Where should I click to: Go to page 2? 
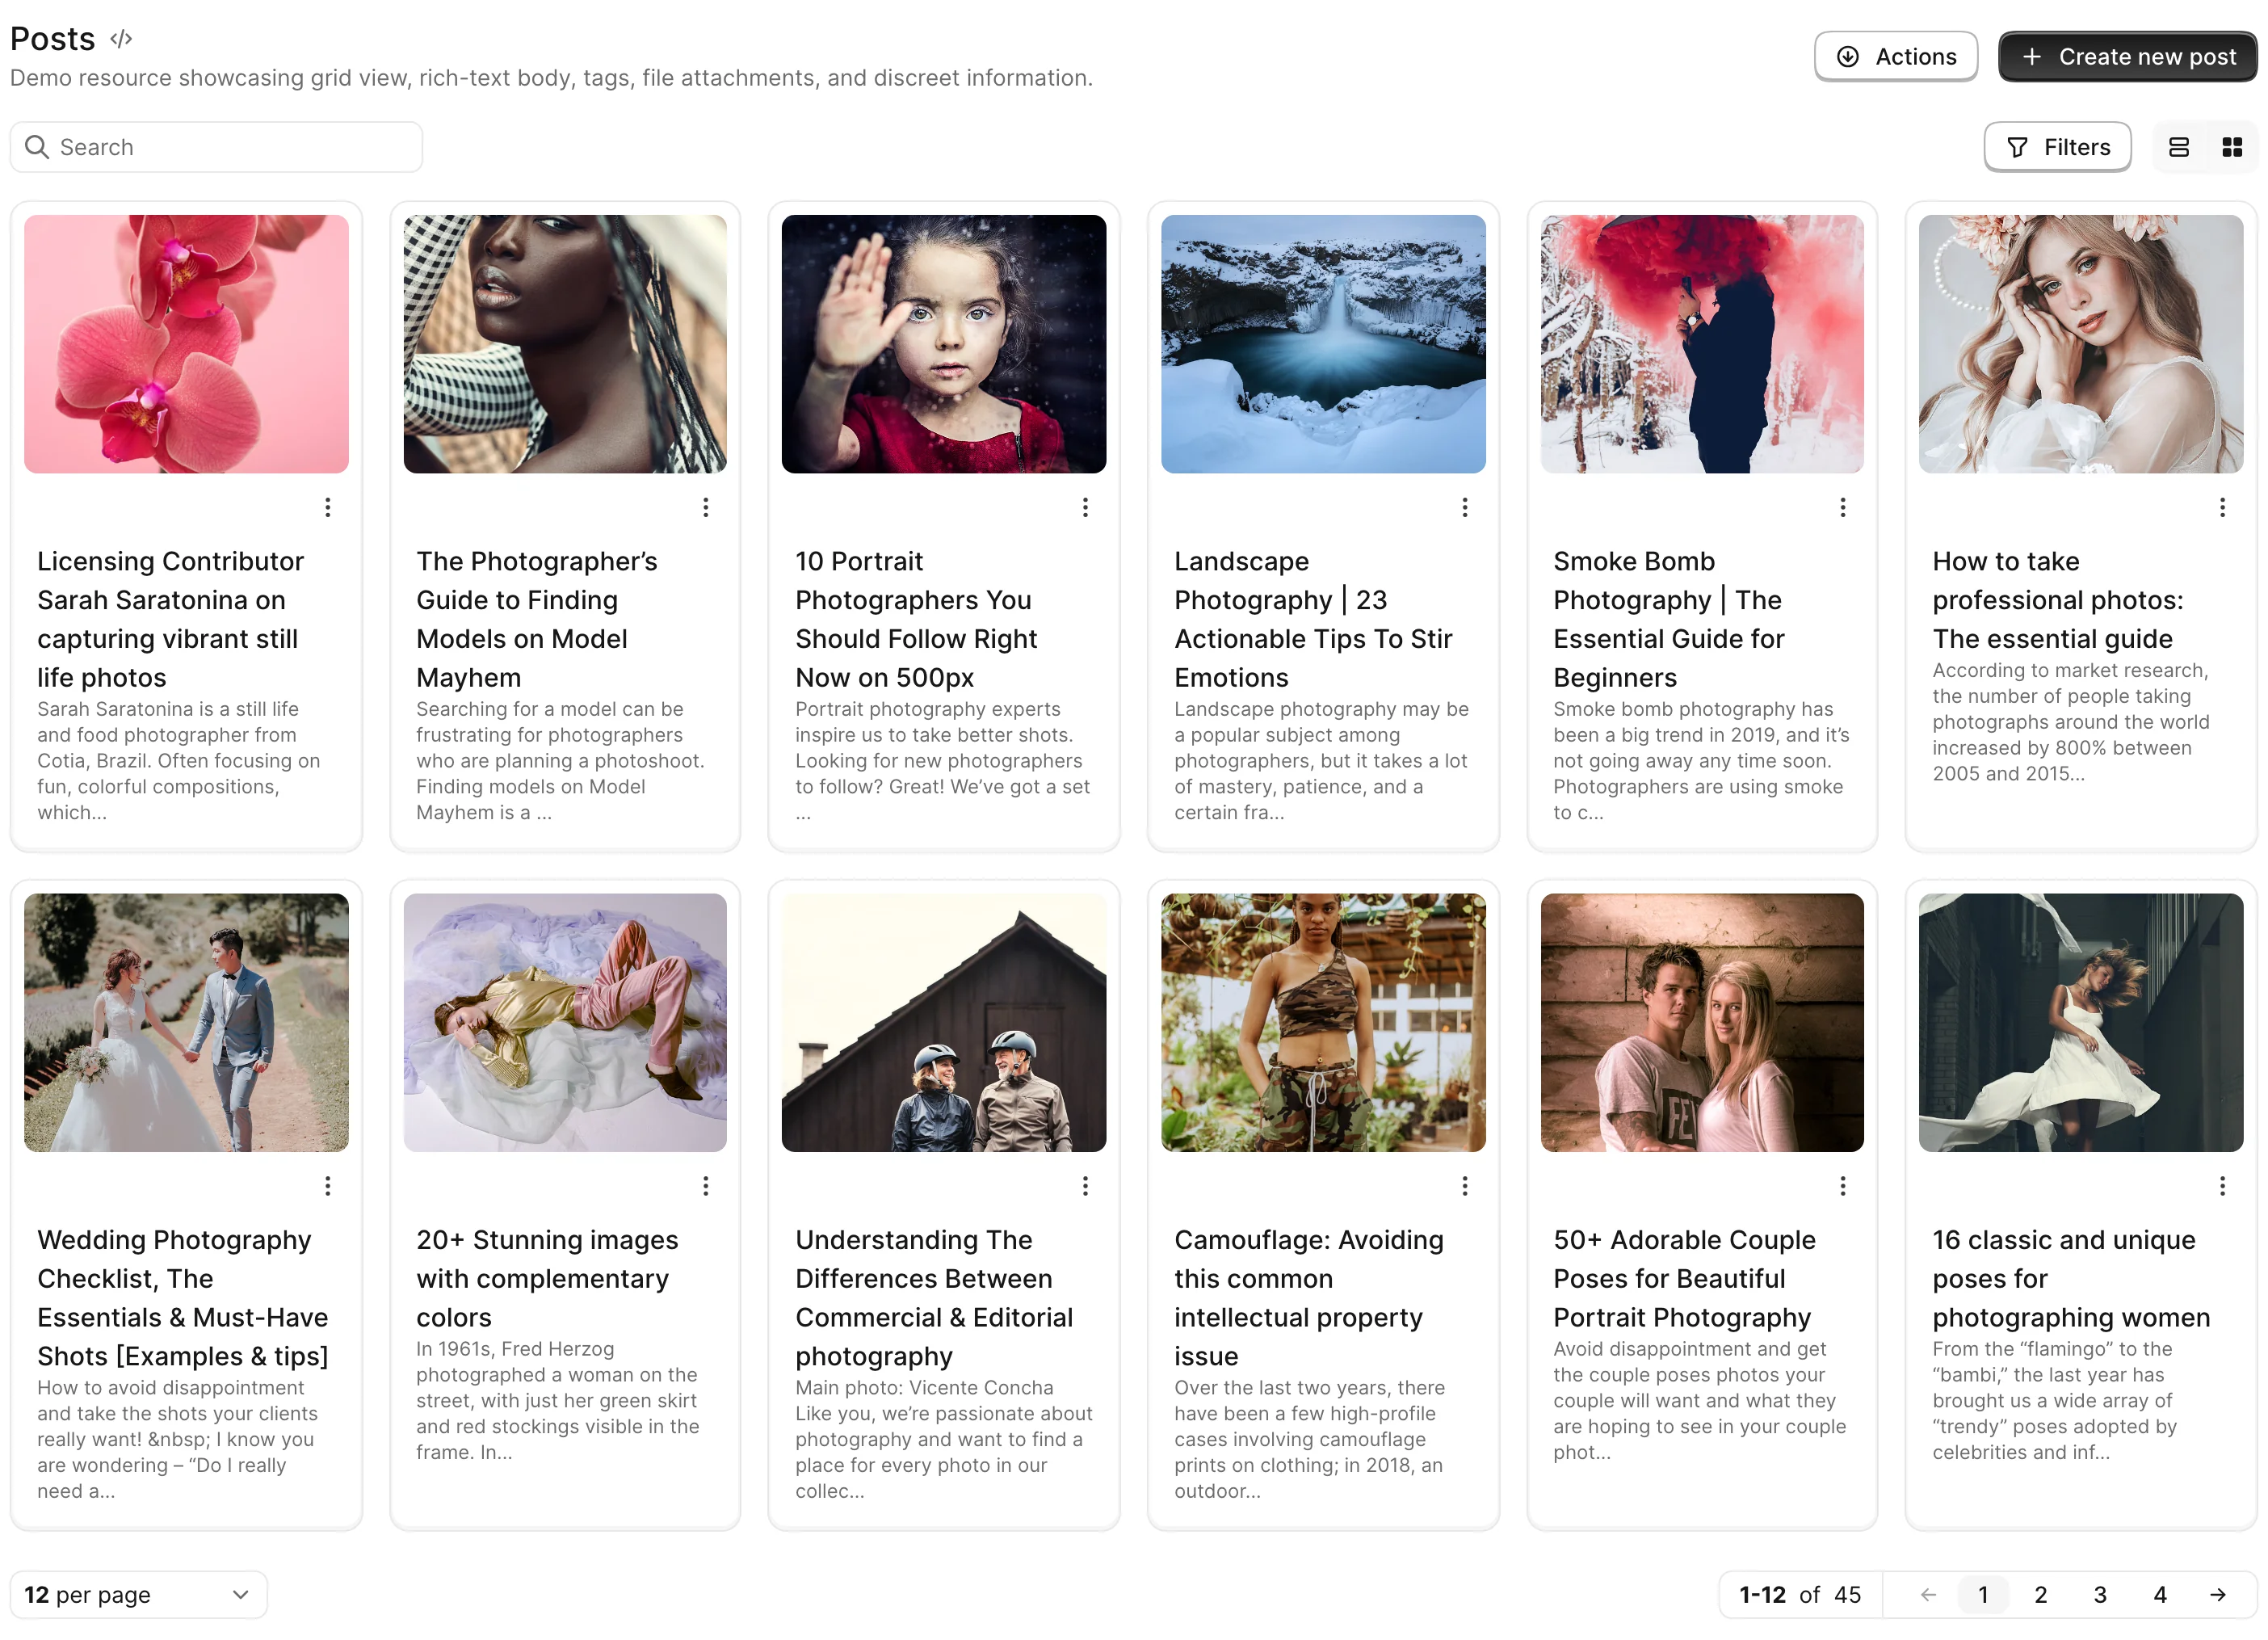(x=2040, y=1594)
